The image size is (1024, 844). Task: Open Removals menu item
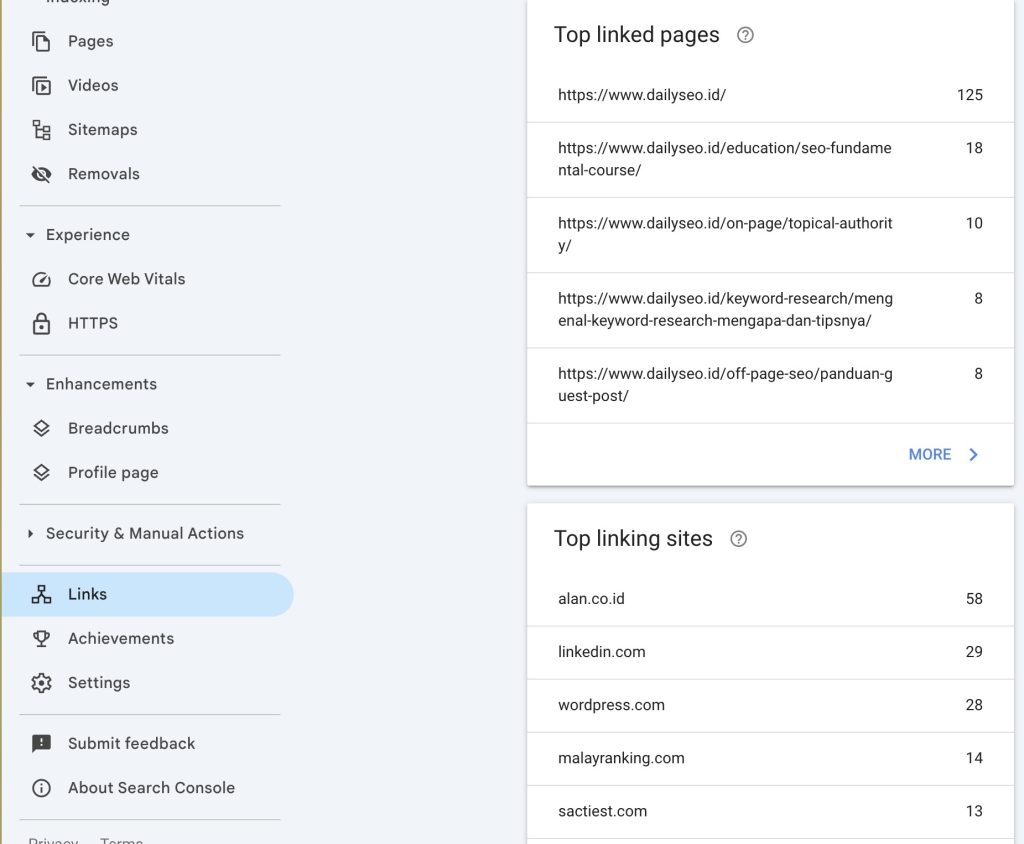tap(147, 174)
